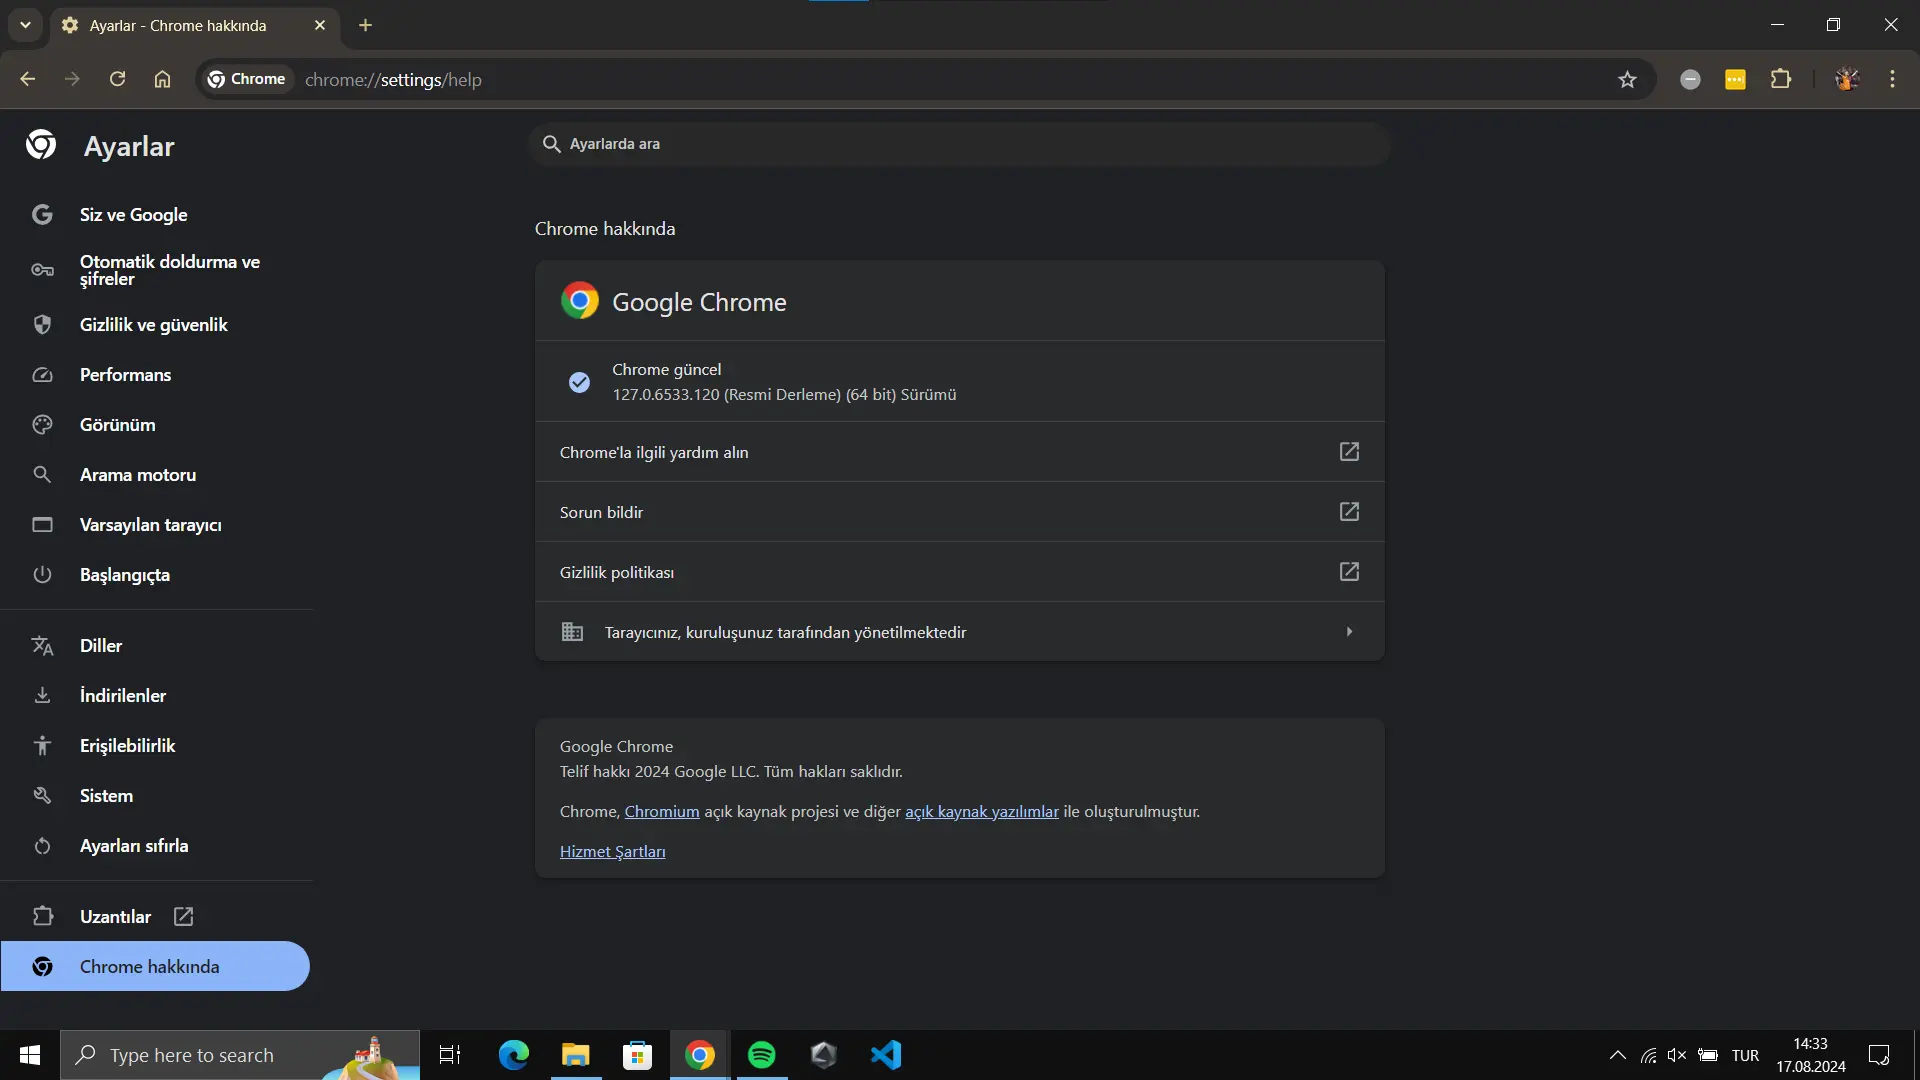
Task: Open Task View on the taskbar
Action: click(450, 1055)
